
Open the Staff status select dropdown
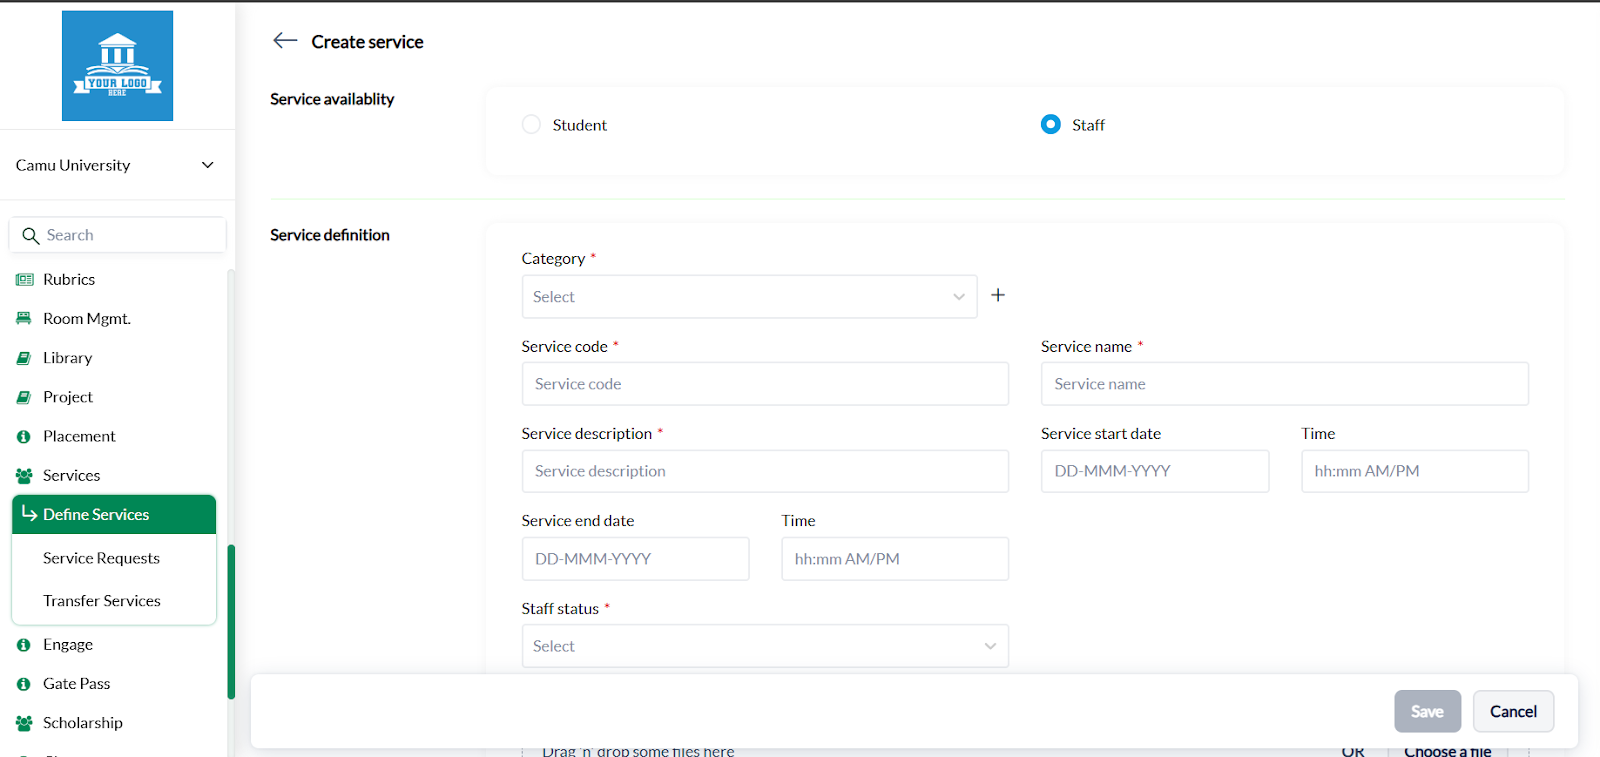pos(765,646)
